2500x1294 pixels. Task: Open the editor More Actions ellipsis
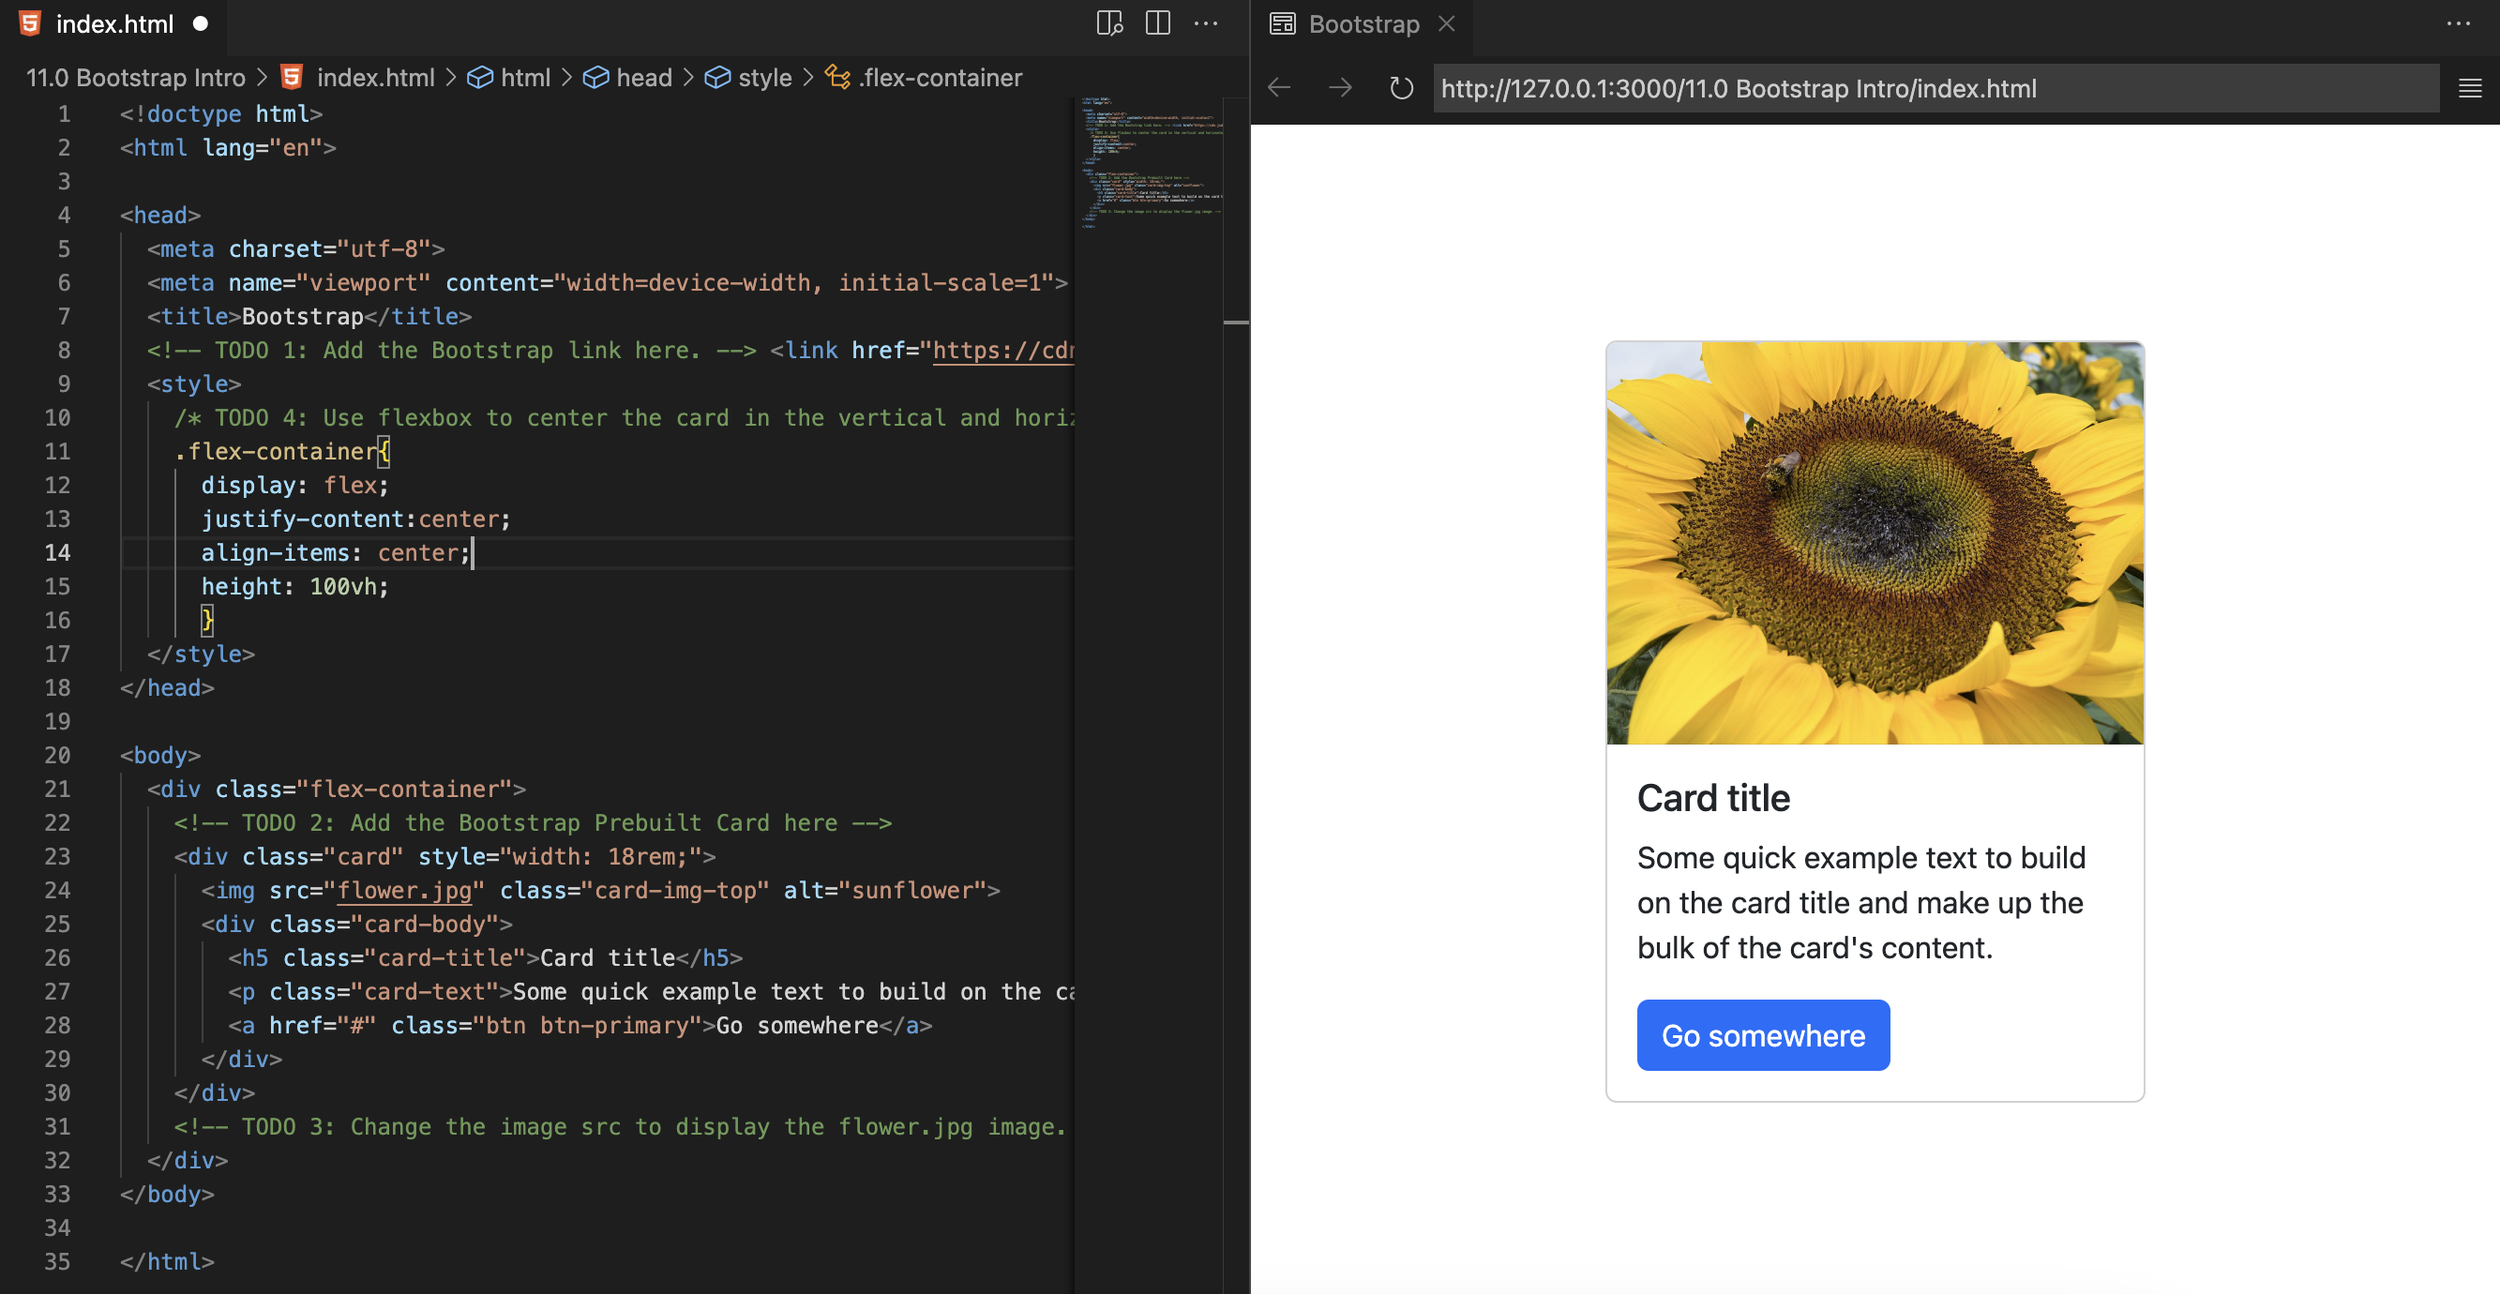point(1207,24)
